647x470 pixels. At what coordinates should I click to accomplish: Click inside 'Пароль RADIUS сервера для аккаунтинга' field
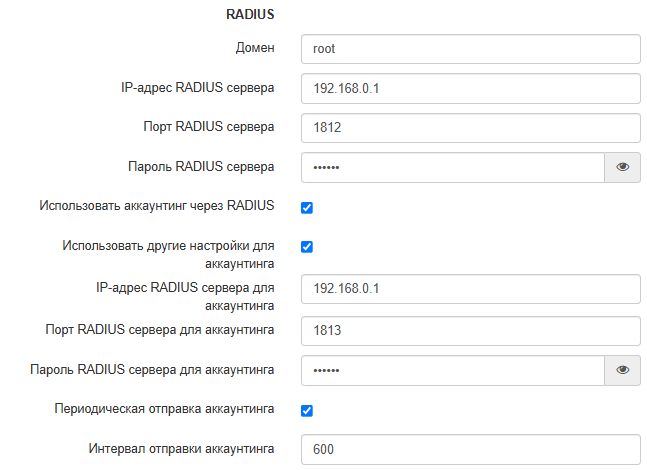click(x=453, y=370)
